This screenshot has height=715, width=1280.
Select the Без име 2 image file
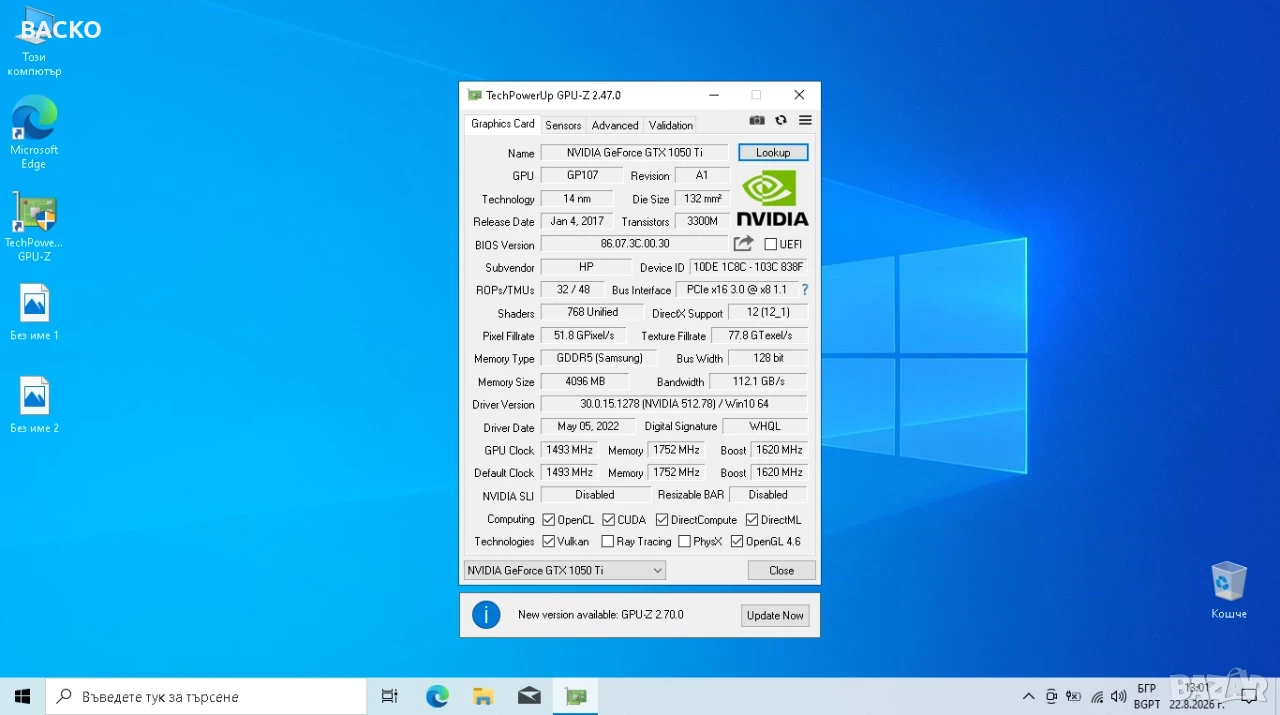click(34, 405)
